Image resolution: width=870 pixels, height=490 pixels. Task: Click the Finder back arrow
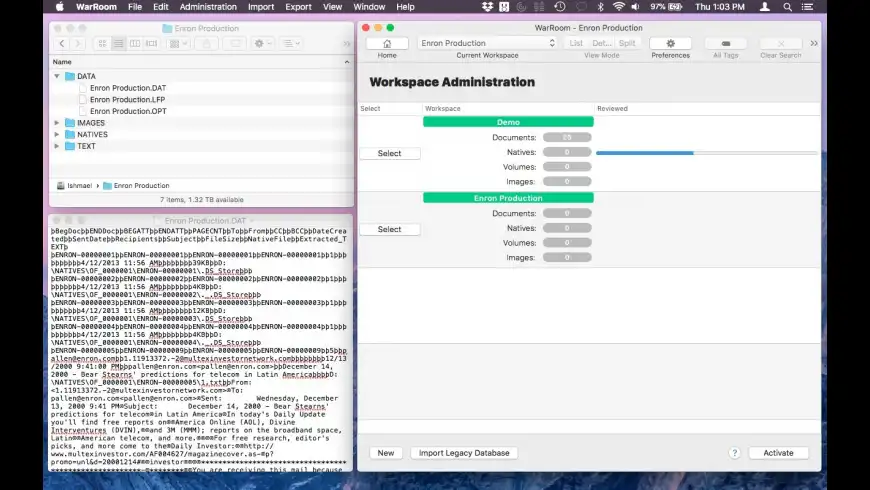[63, 44]
